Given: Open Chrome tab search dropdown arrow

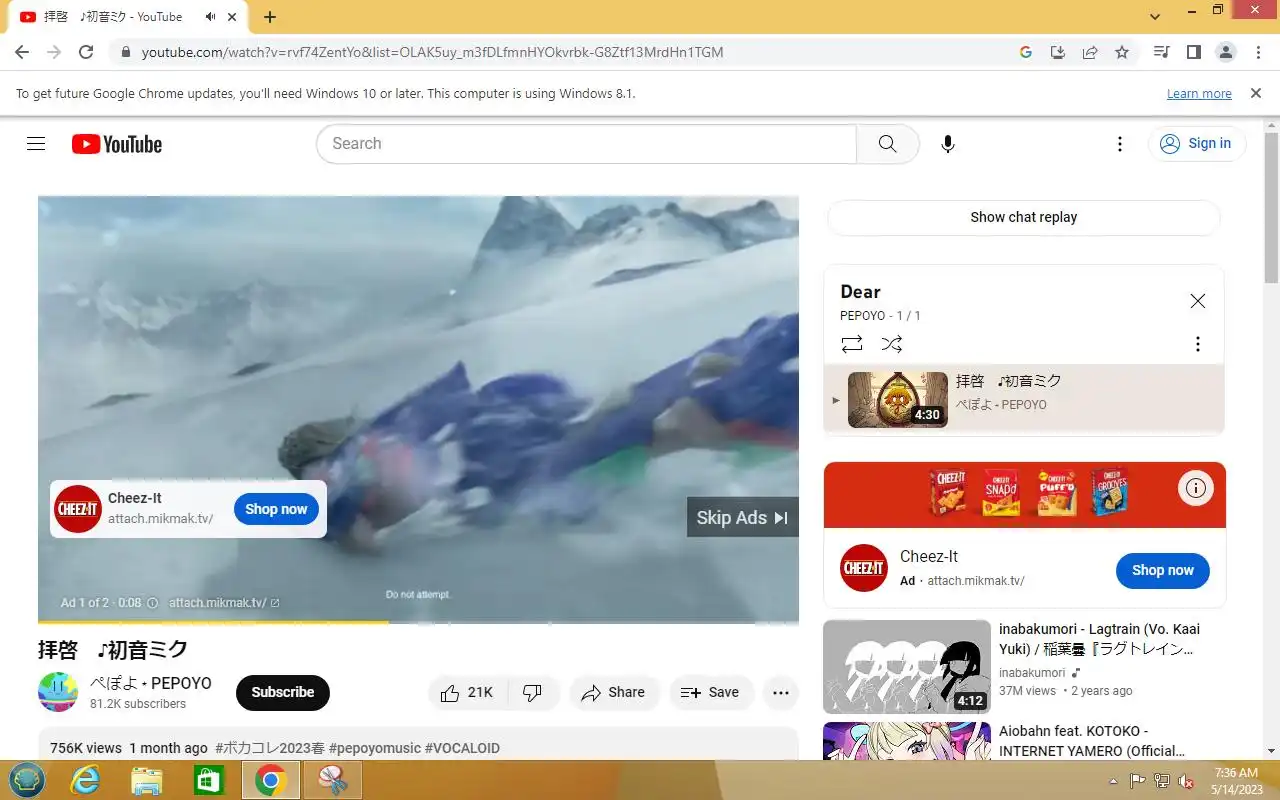Looking at the screenshot, I should pyautogui.click(x=1155, y=17).
